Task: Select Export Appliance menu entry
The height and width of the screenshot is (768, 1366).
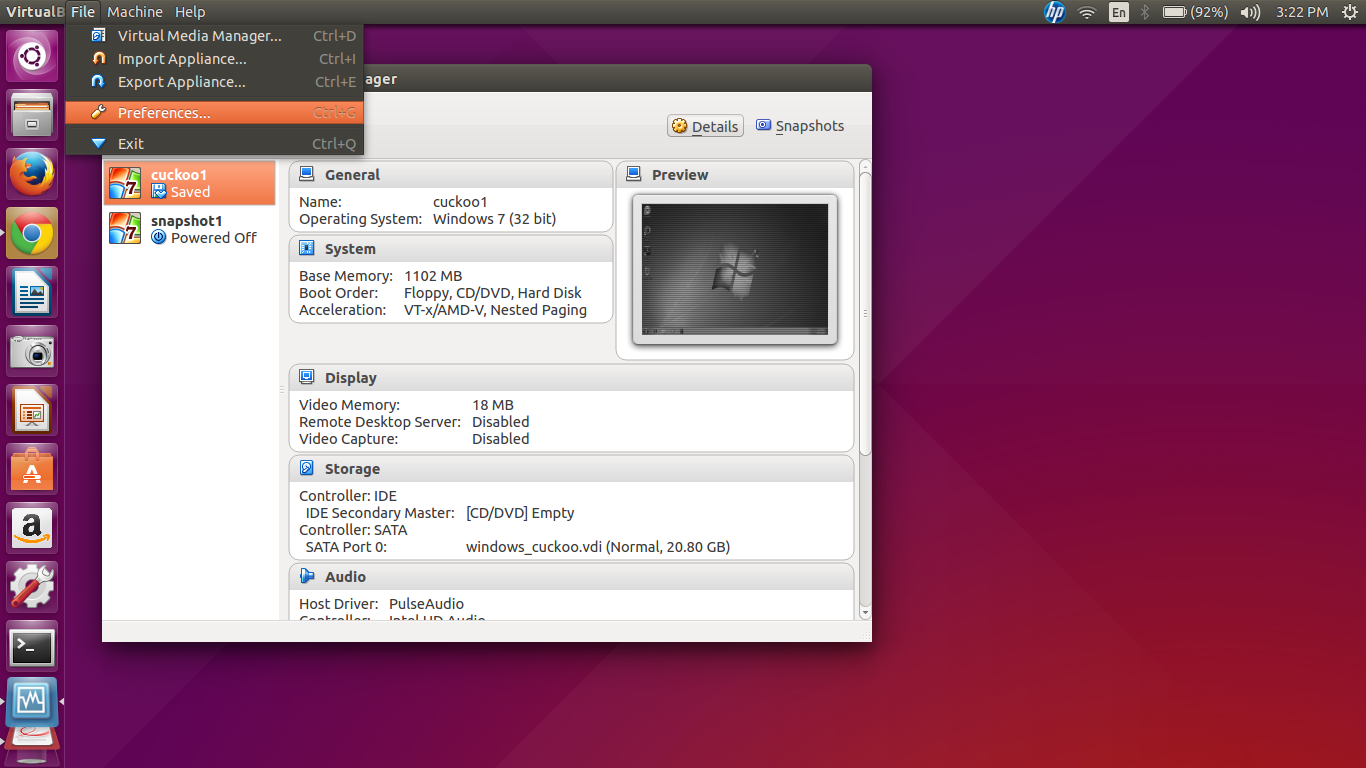Action: click(214, 82)
